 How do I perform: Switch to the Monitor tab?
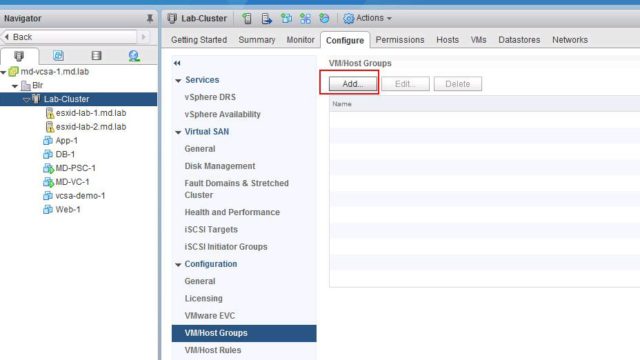point(300,40)
